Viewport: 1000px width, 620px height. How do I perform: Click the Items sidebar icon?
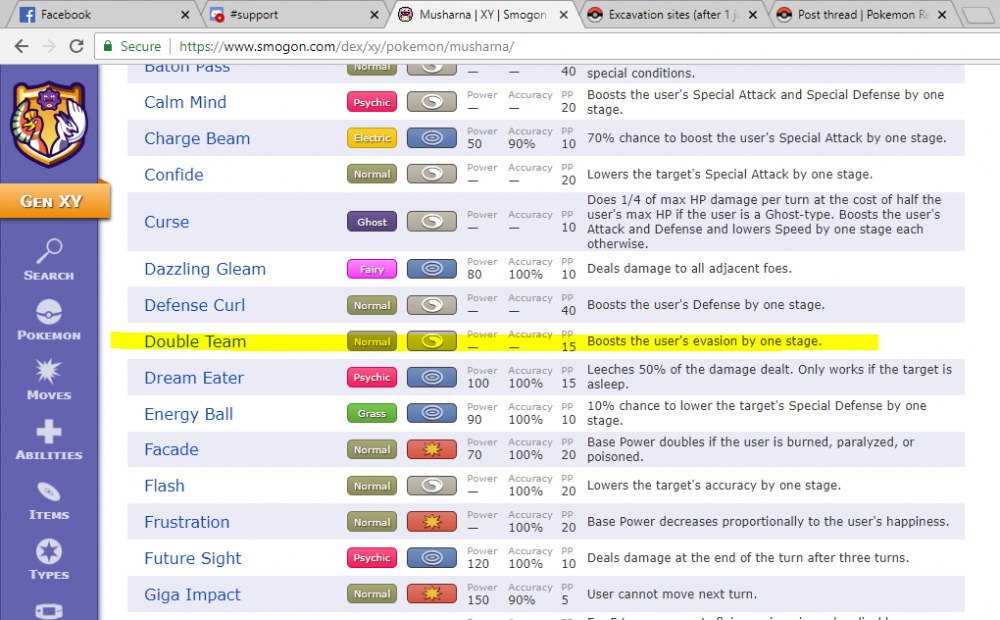click(48, 492)
